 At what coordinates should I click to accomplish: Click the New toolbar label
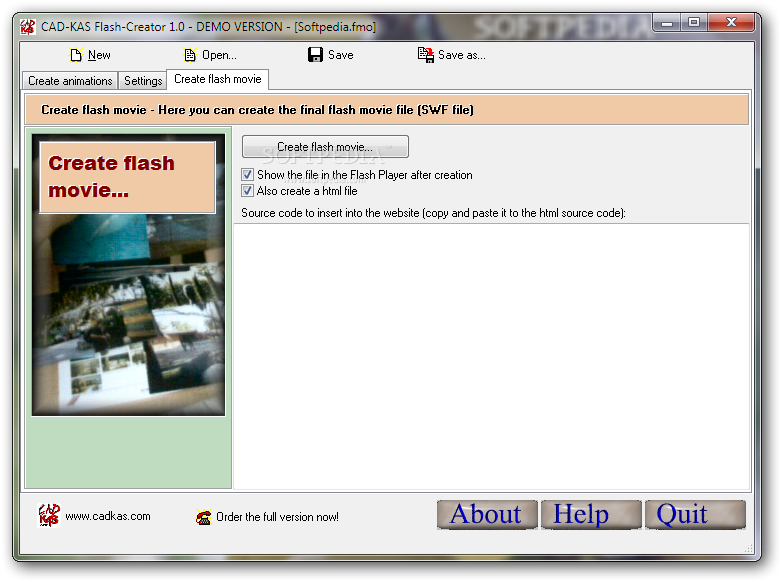click(x=99, y=55)
